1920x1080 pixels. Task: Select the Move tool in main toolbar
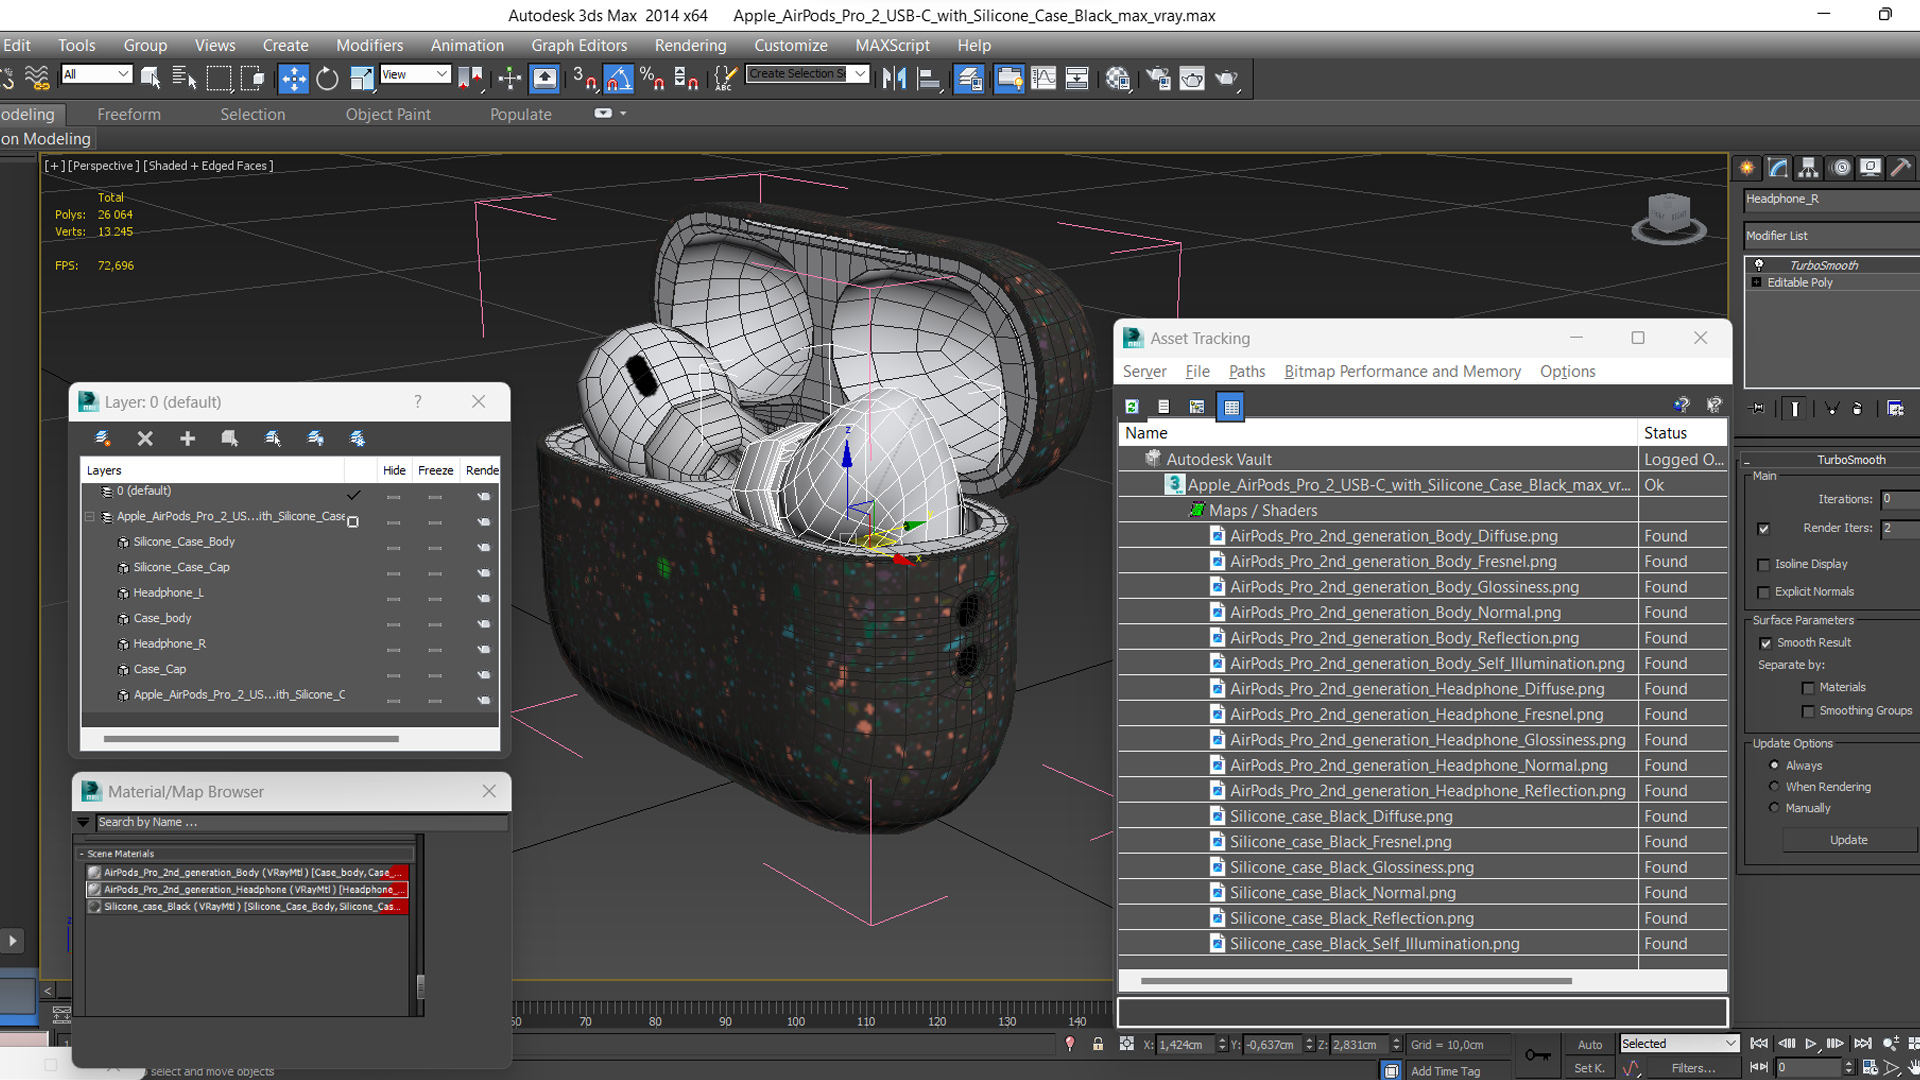(293, 78)
